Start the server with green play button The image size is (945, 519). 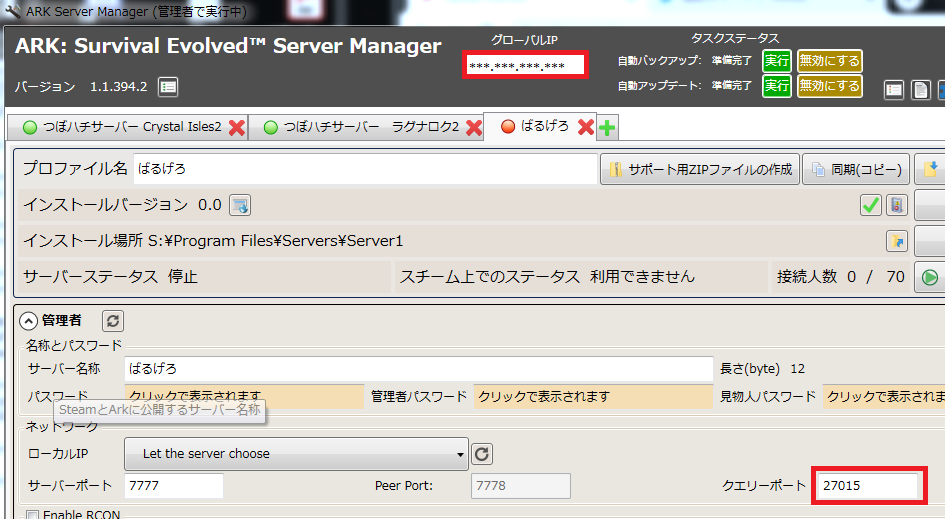click(x=930, y=277)
